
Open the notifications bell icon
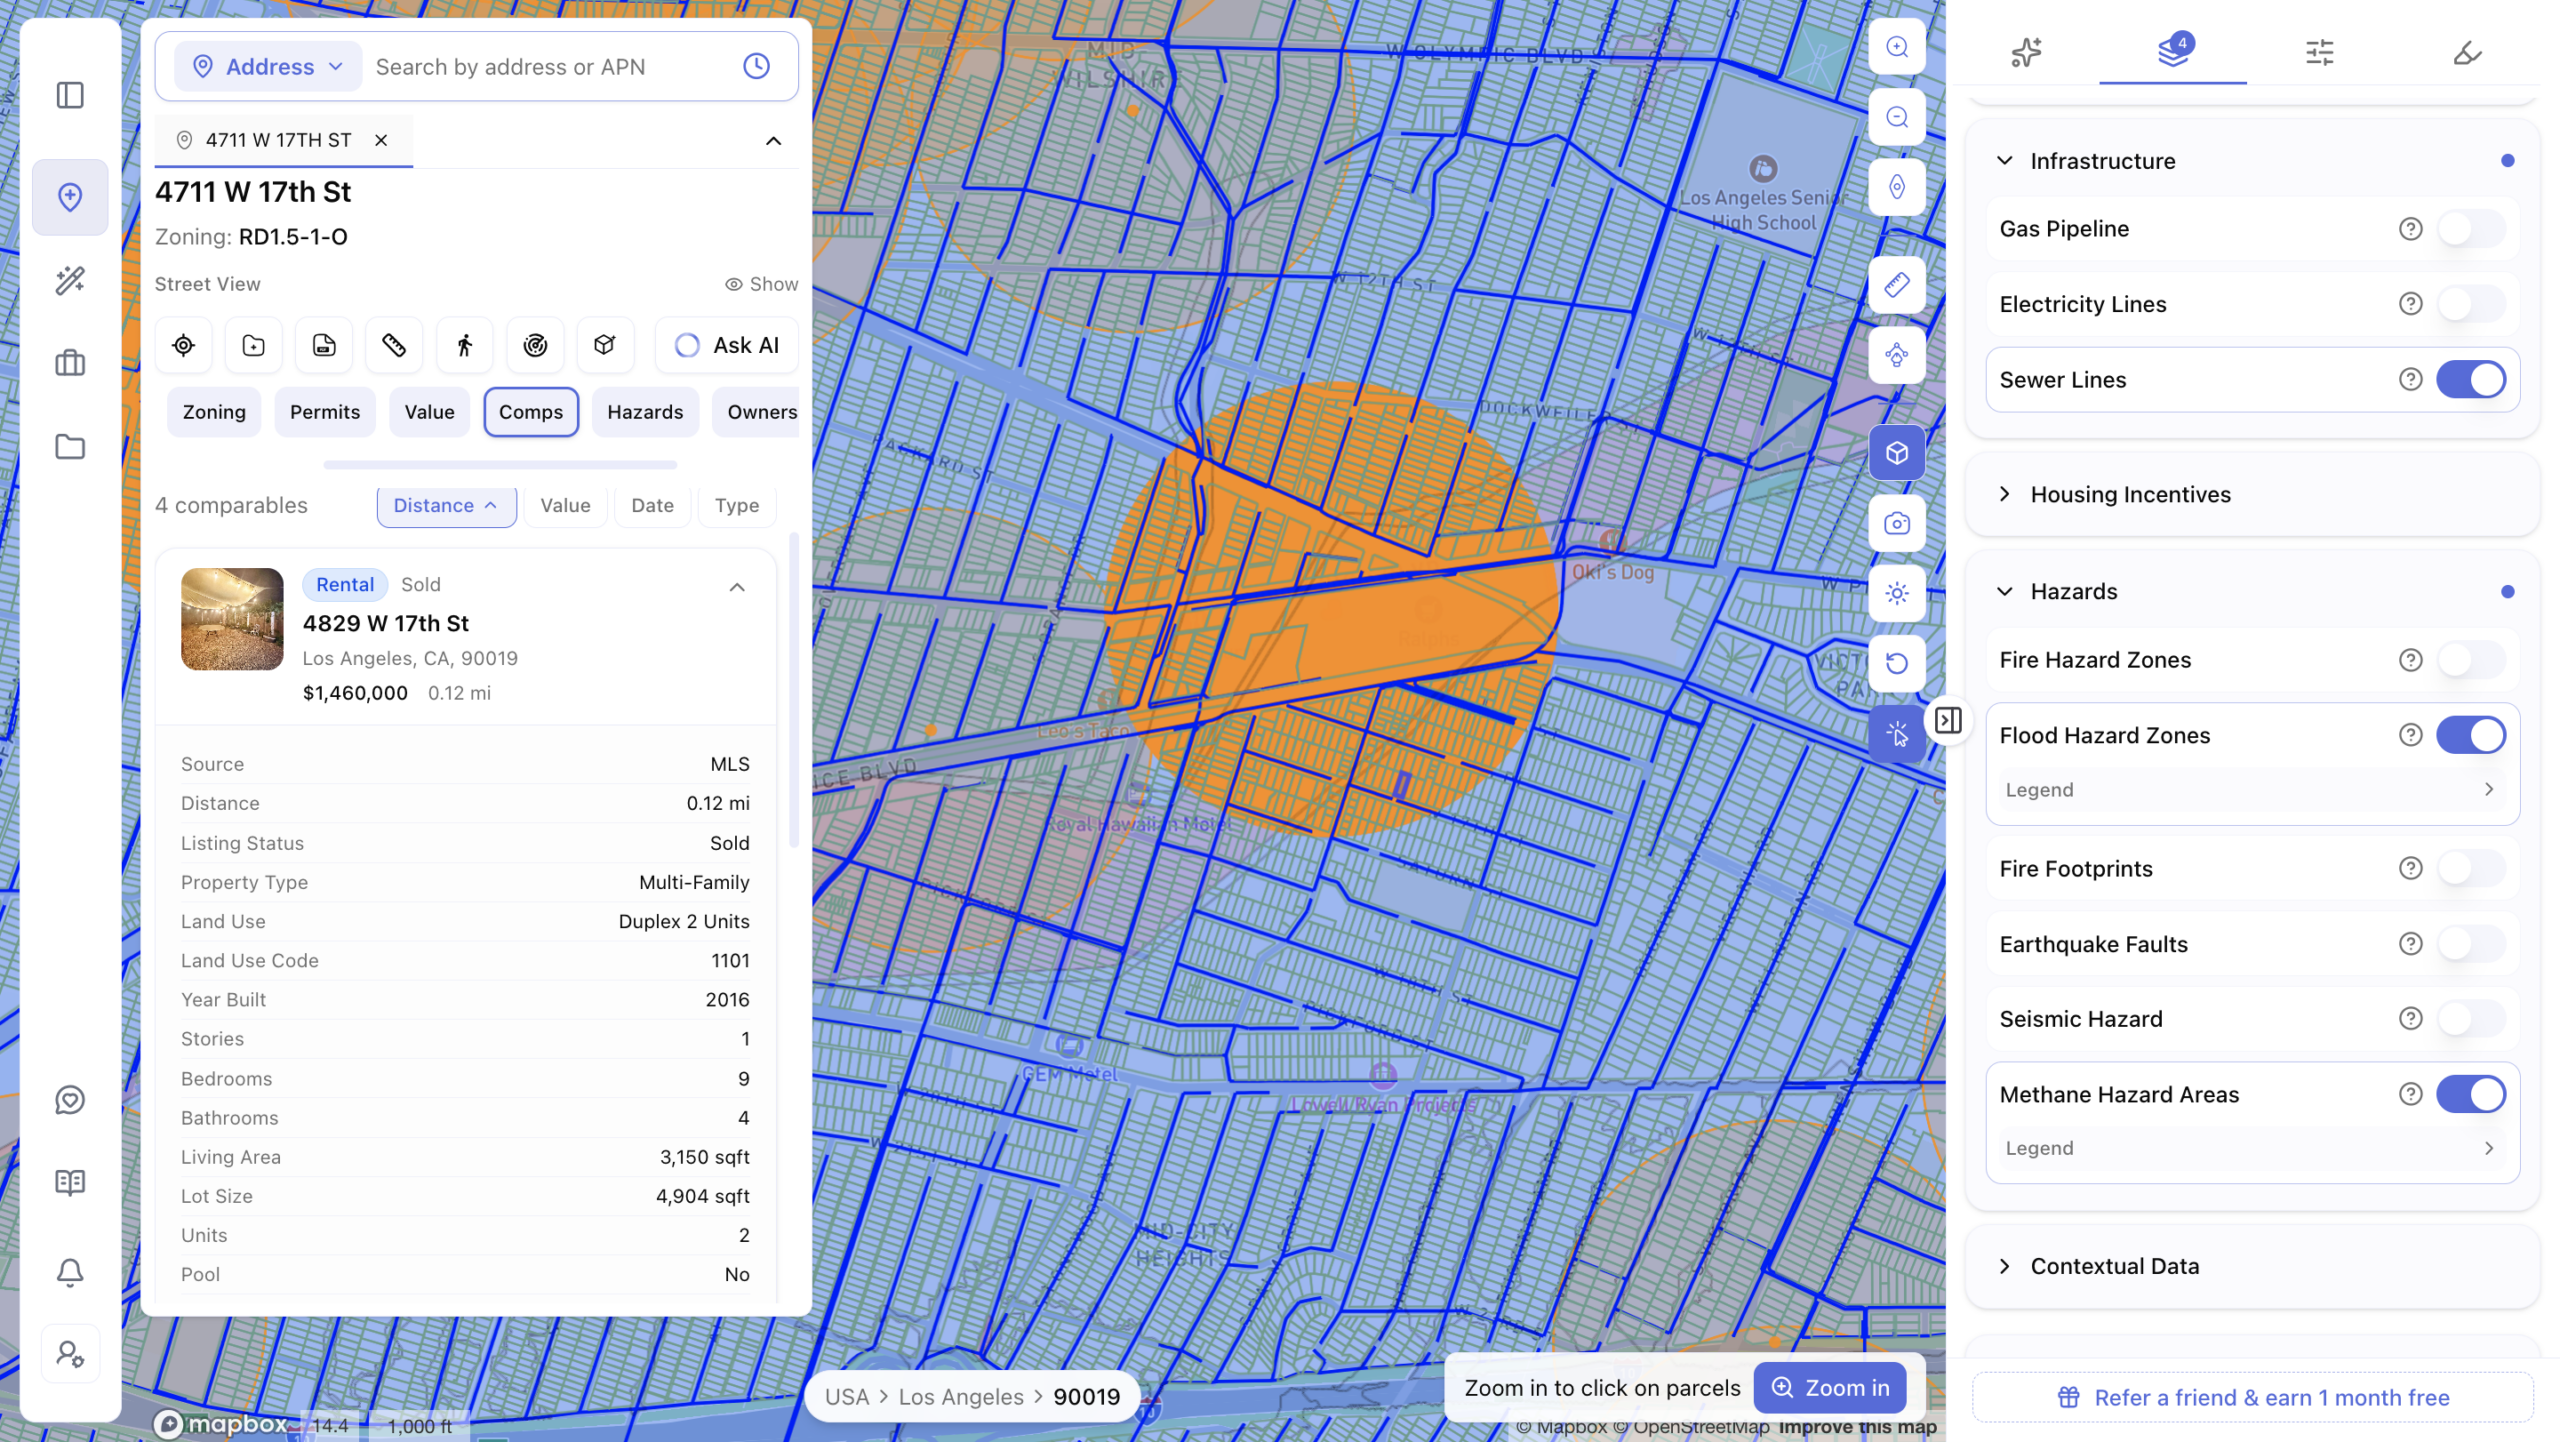tap(70, 1272)
